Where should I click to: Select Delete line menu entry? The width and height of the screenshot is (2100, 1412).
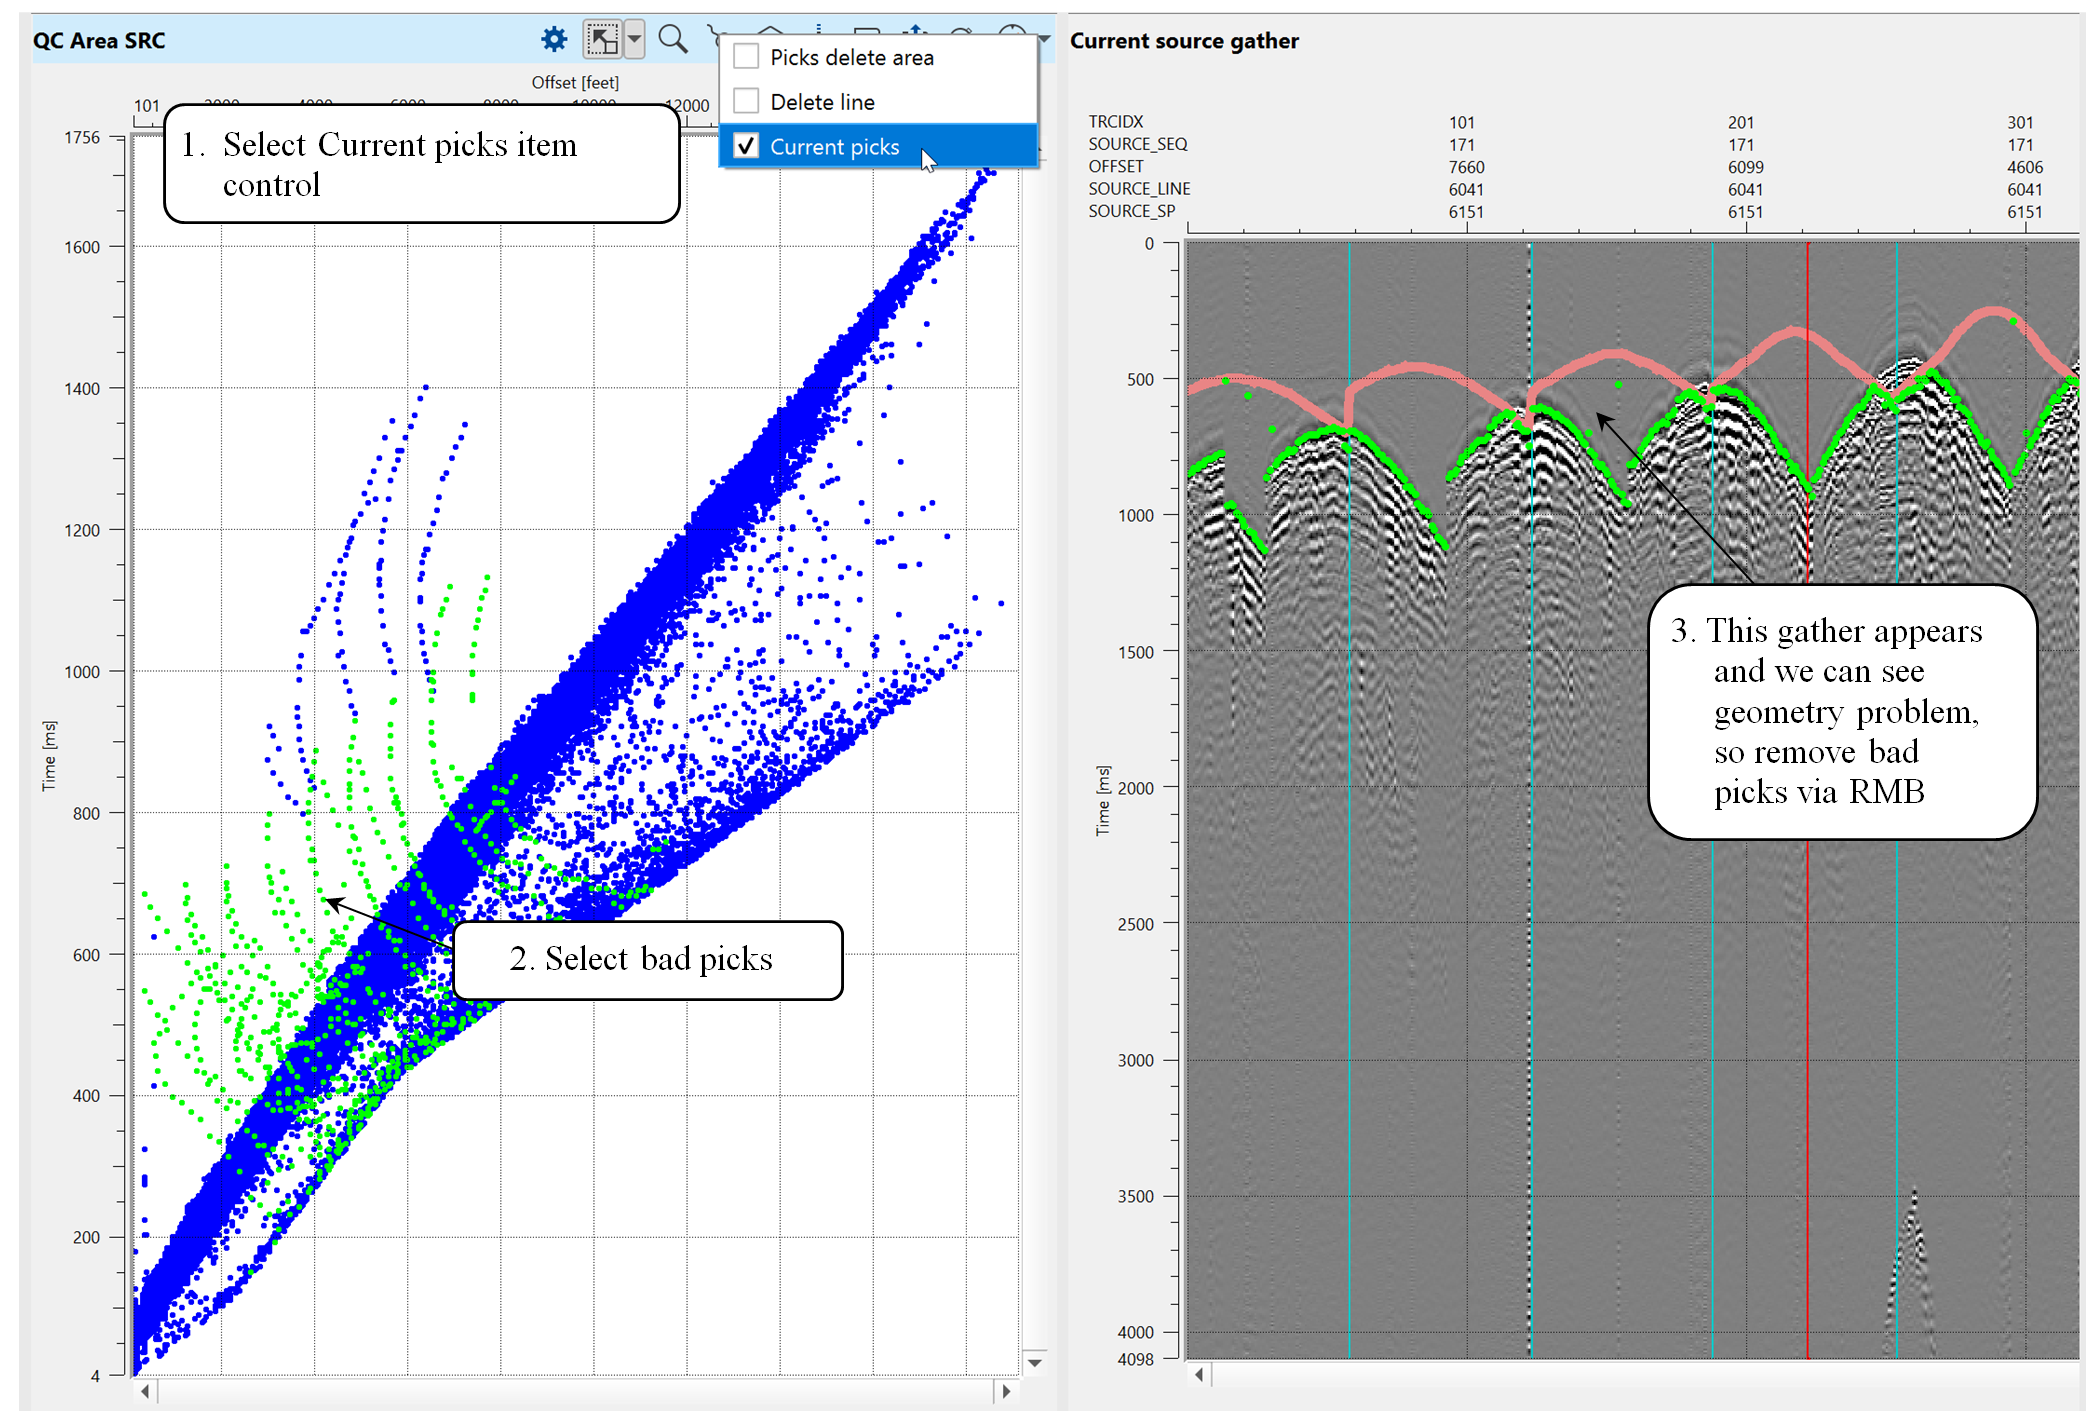822,102
